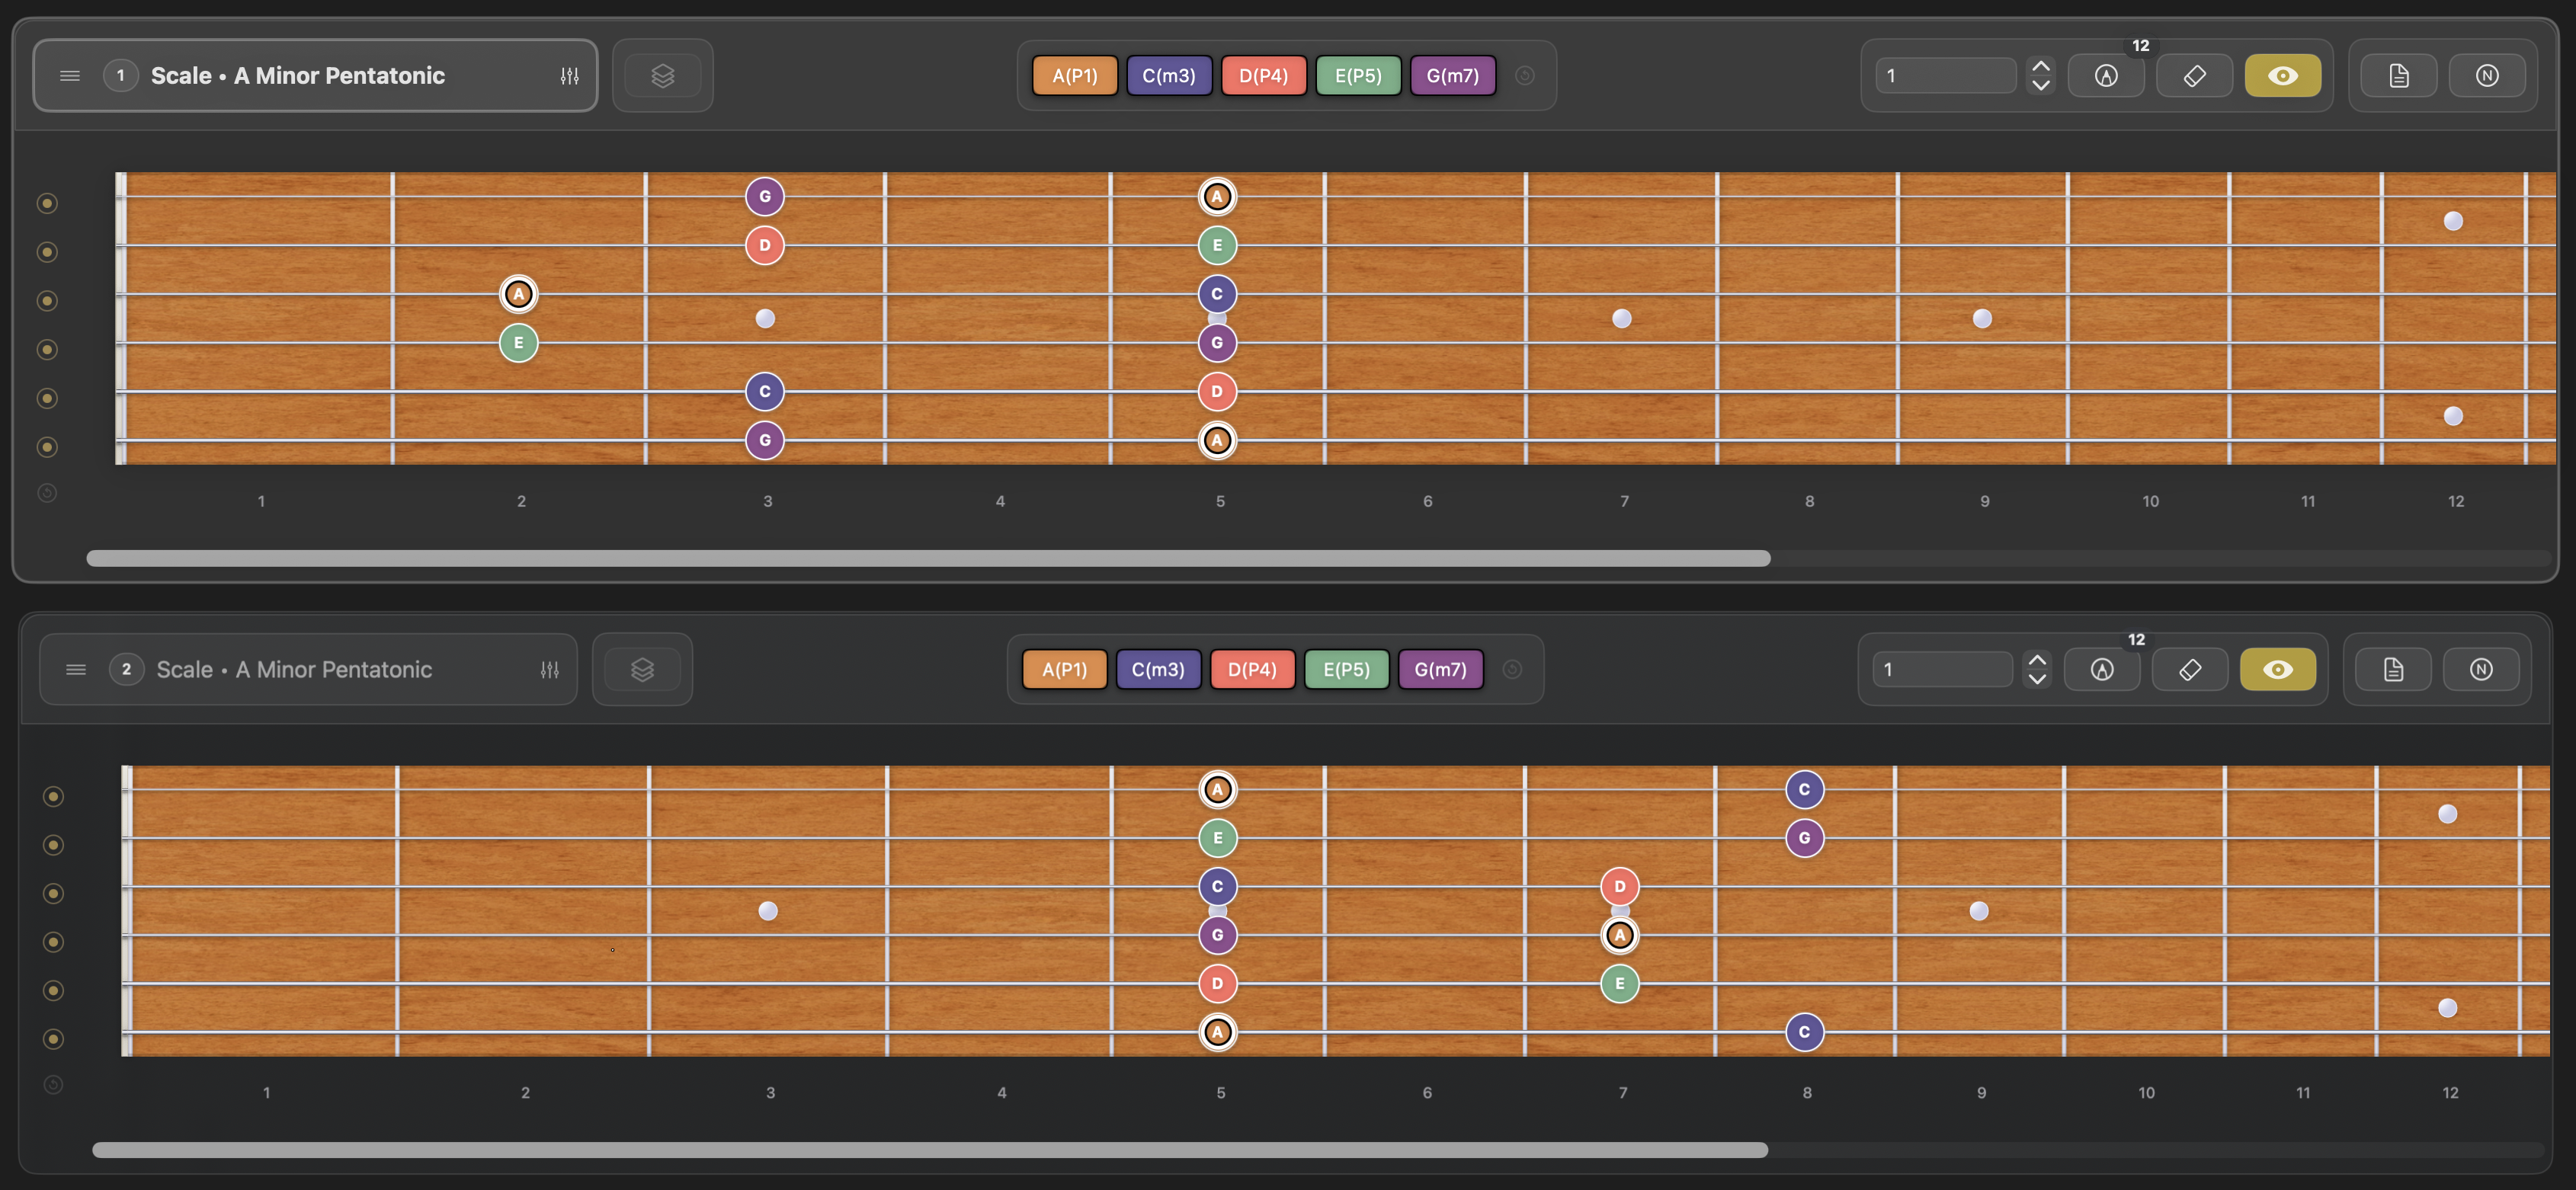Click the circled A button in panel 2
This screenshot has height=1190, width=2576.
[2102, 670]
